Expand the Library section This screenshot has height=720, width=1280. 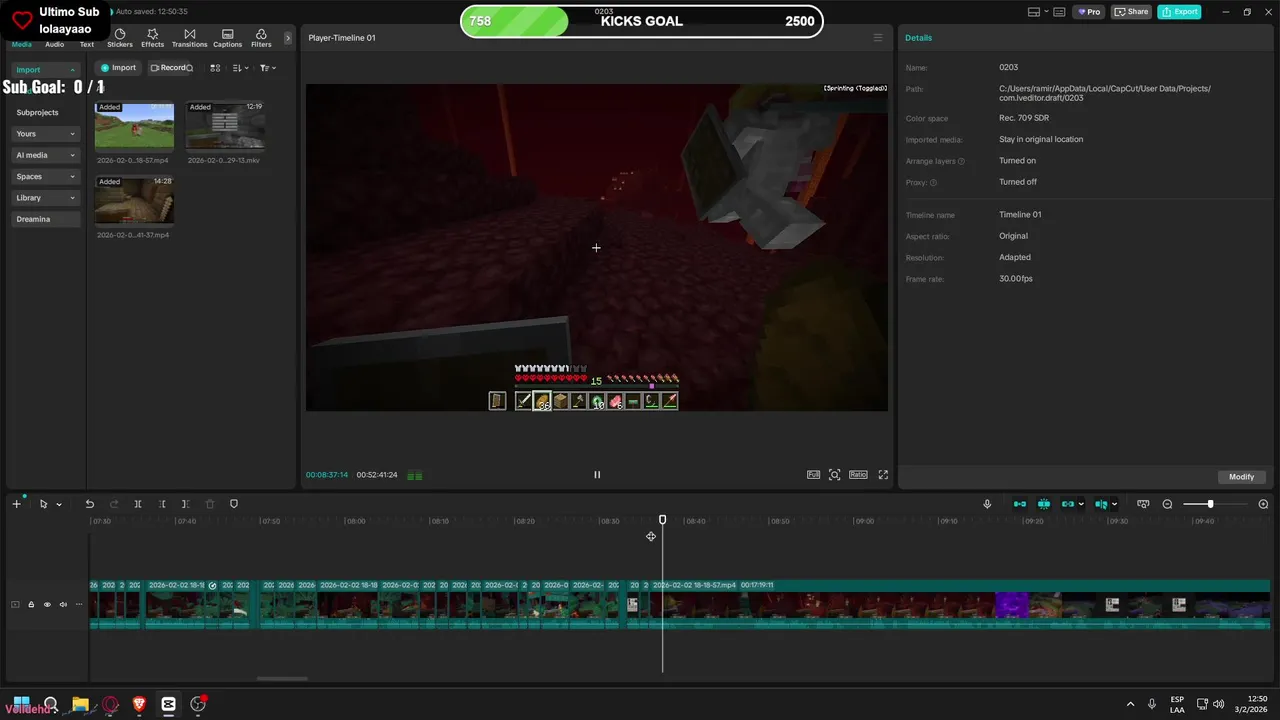[x=46, y=198]
